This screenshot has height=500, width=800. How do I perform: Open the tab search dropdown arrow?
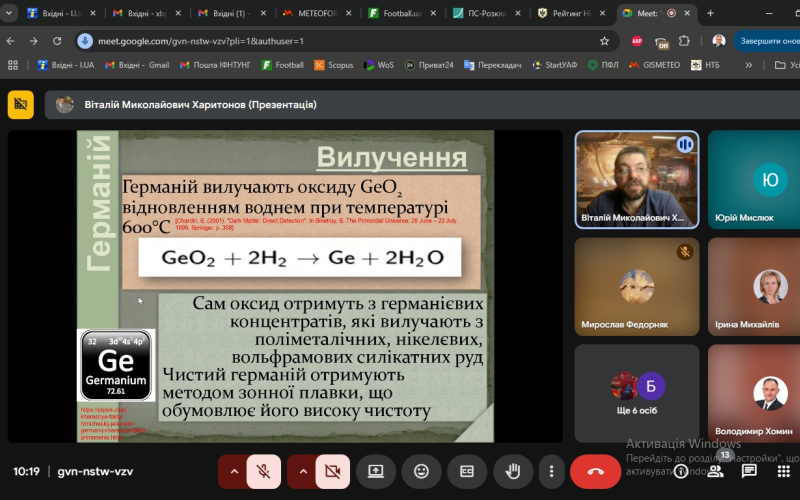[9, 13]
